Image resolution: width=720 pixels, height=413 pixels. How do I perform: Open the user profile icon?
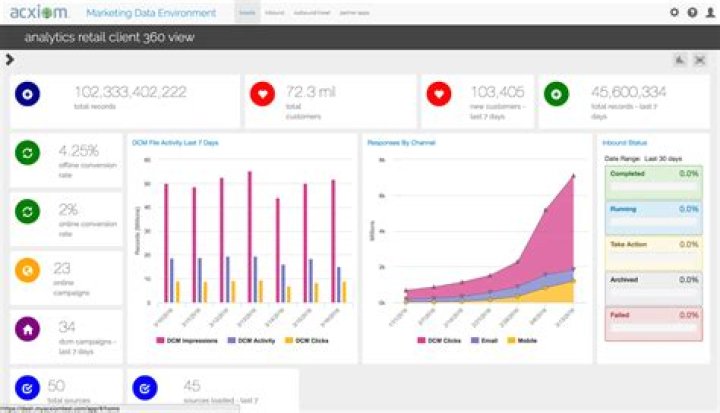[708, 13]
